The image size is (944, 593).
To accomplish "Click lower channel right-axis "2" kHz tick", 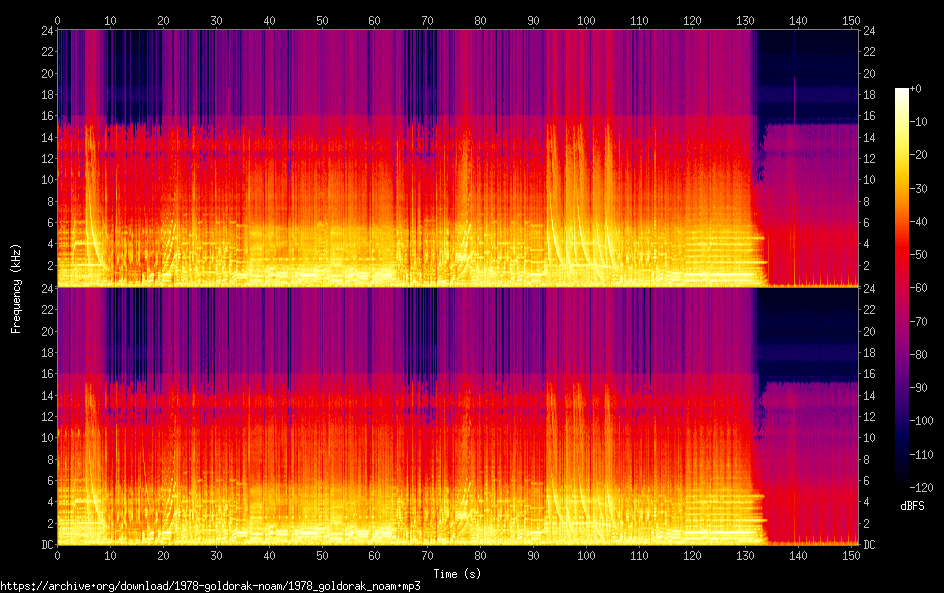I will click(x=866, y=524).
